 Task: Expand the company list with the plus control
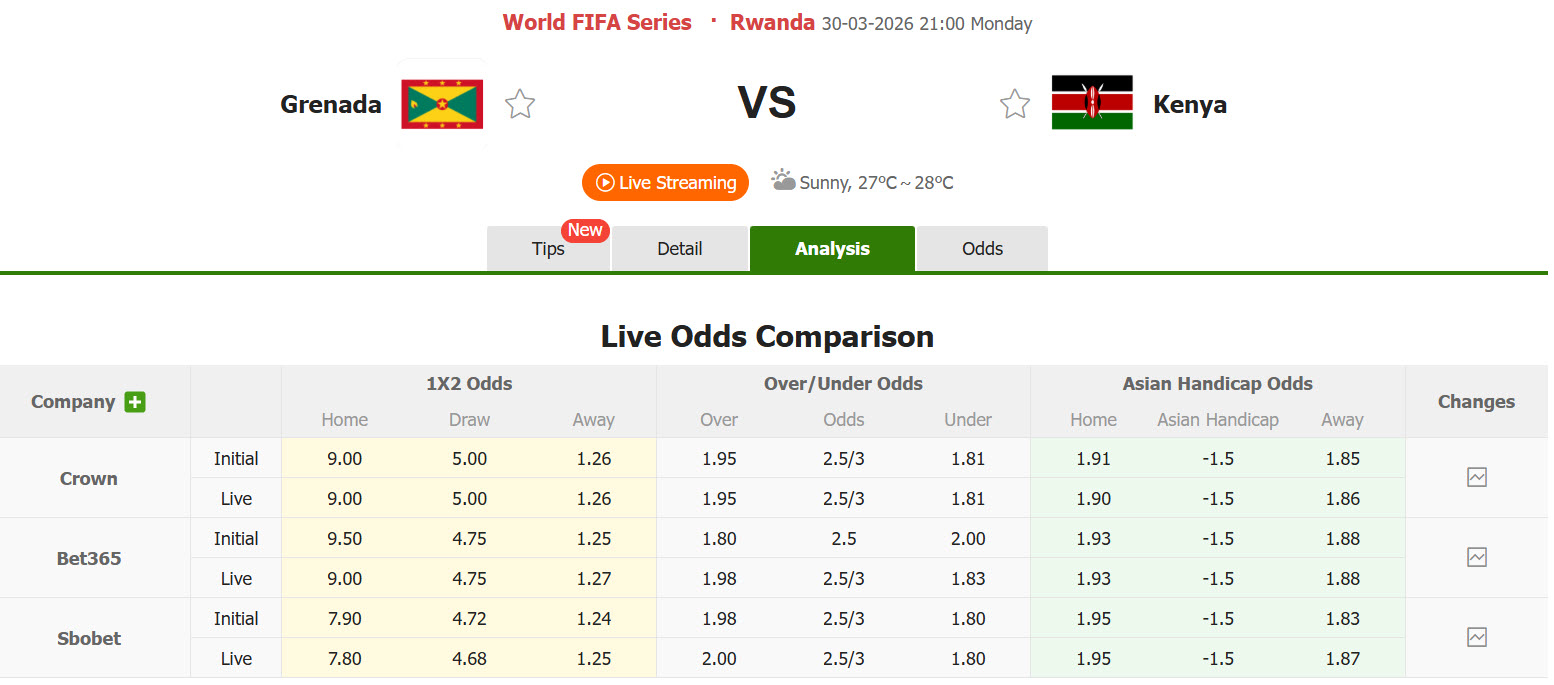[x=135, y=401]
